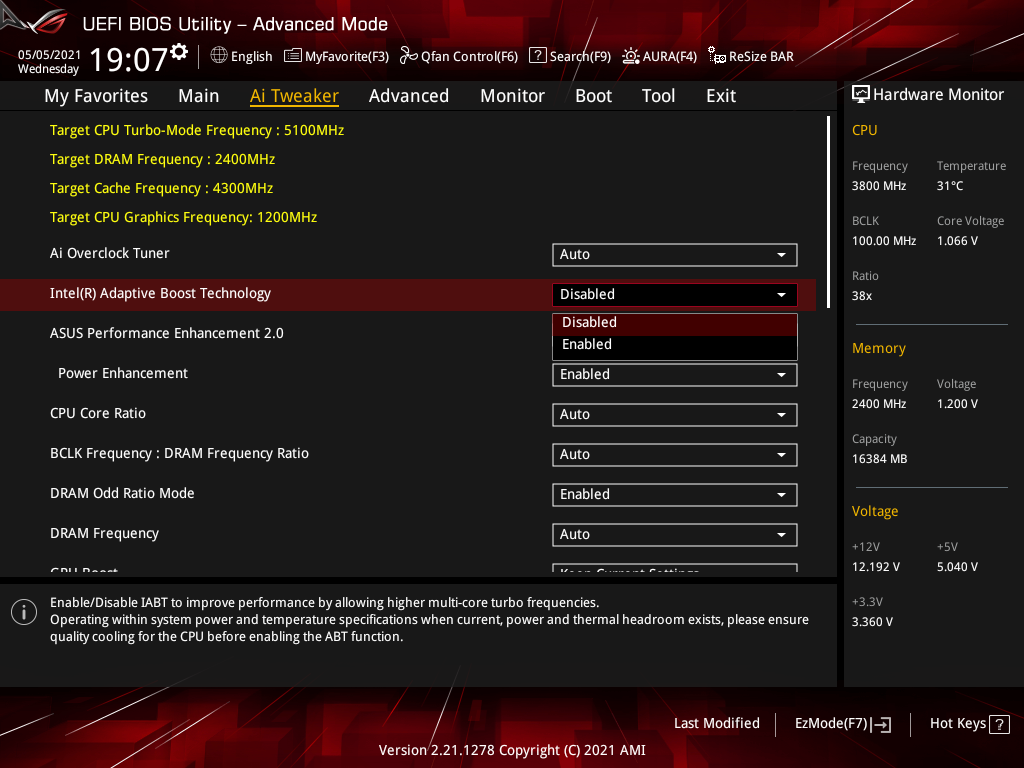Open DRAM Frequency dropdown
The image size is (1024, 768).
(675, 535)
